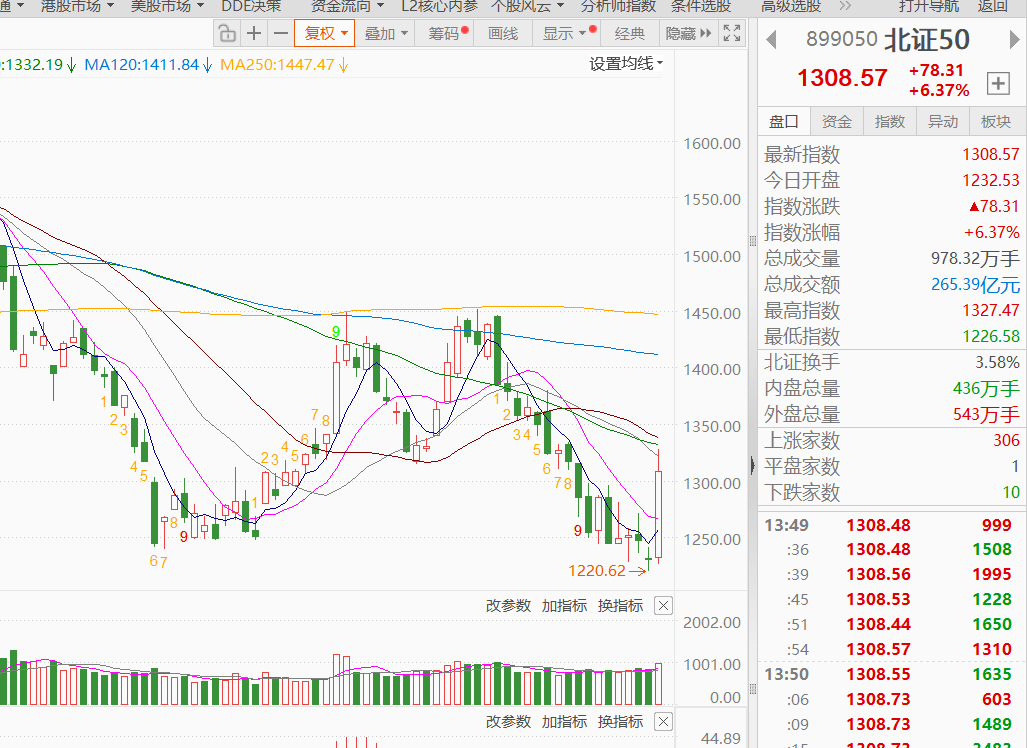The image size is (1027, 748).
Task: Open DDE决策 menu
Action: point(252,7)
